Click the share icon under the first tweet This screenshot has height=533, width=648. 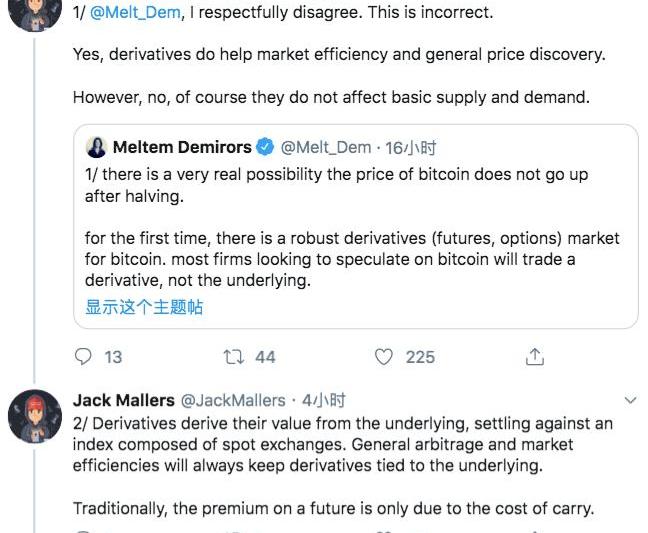point(535,357)
